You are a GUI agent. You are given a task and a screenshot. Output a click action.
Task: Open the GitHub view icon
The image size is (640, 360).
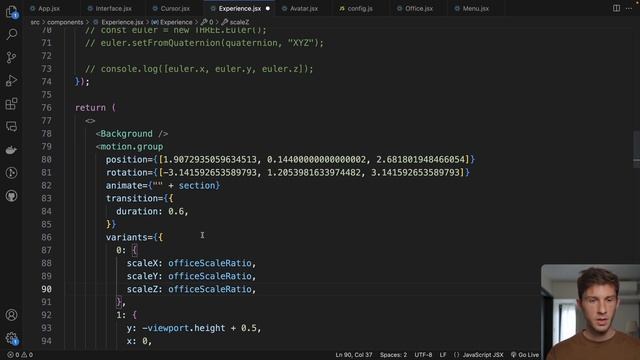point(11,196)
